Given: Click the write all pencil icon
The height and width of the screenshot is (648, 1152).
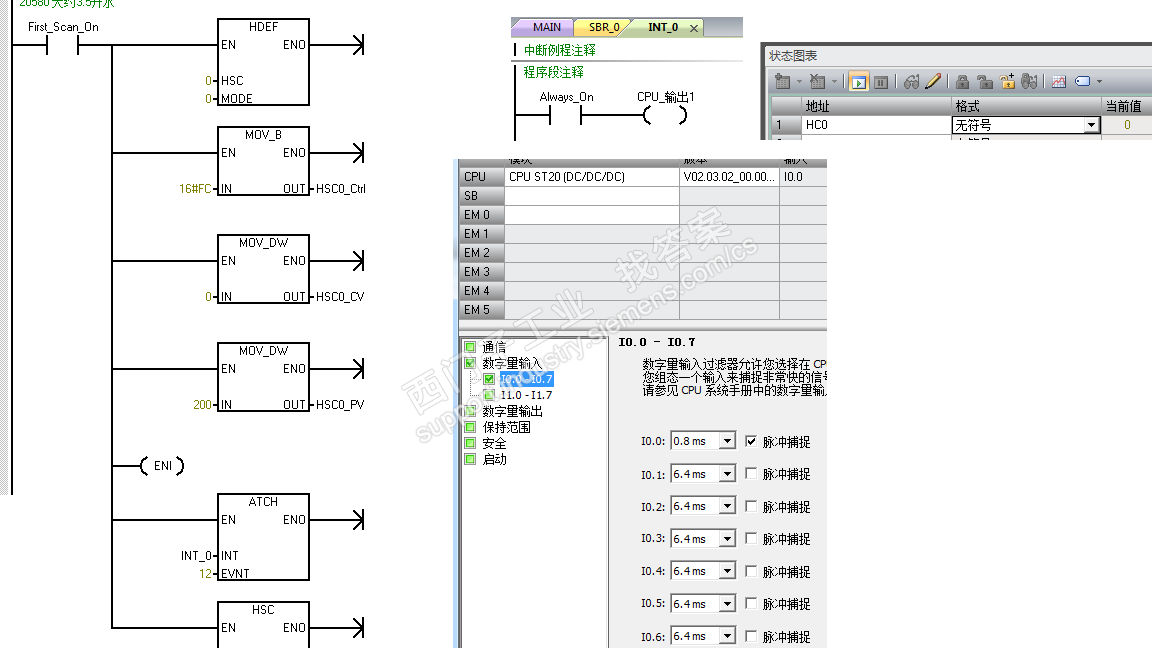Looking at the screenshot, I should (933, 82).
